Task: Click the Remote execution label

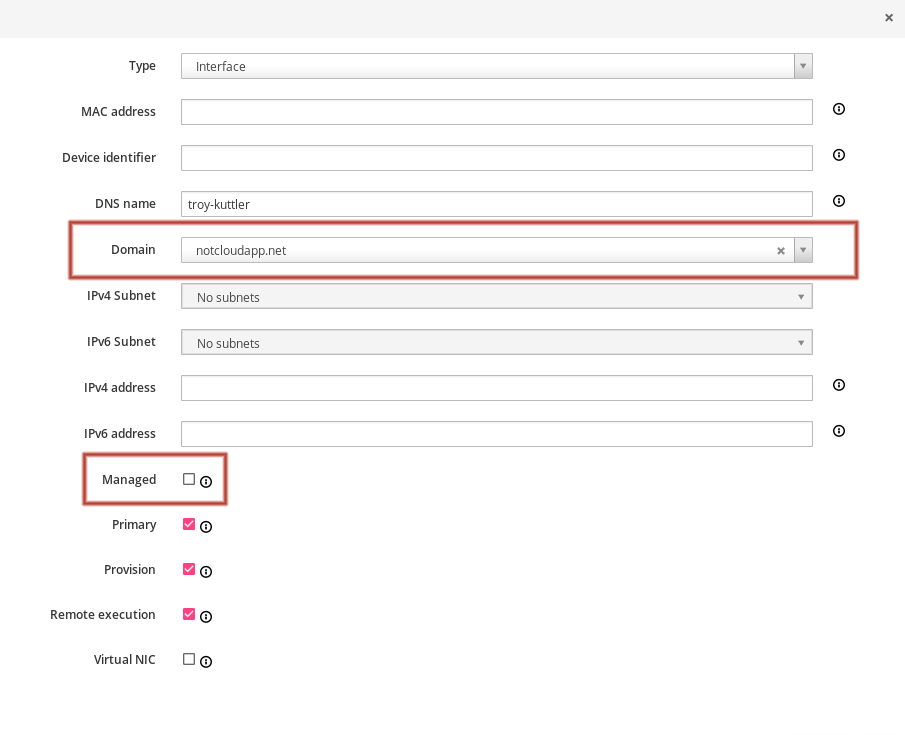Action: (x=103, y=614)
